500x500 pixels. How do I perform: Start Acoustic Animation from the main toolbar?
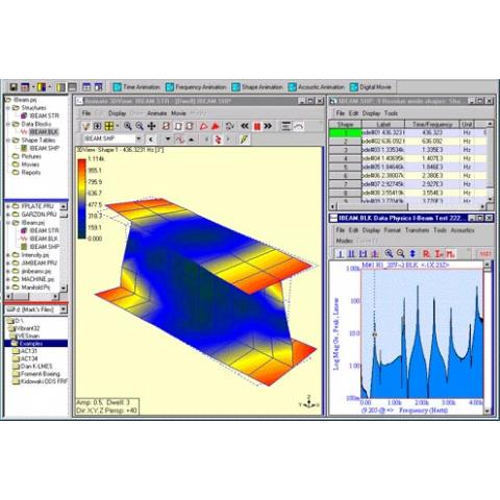click(316, 87)
